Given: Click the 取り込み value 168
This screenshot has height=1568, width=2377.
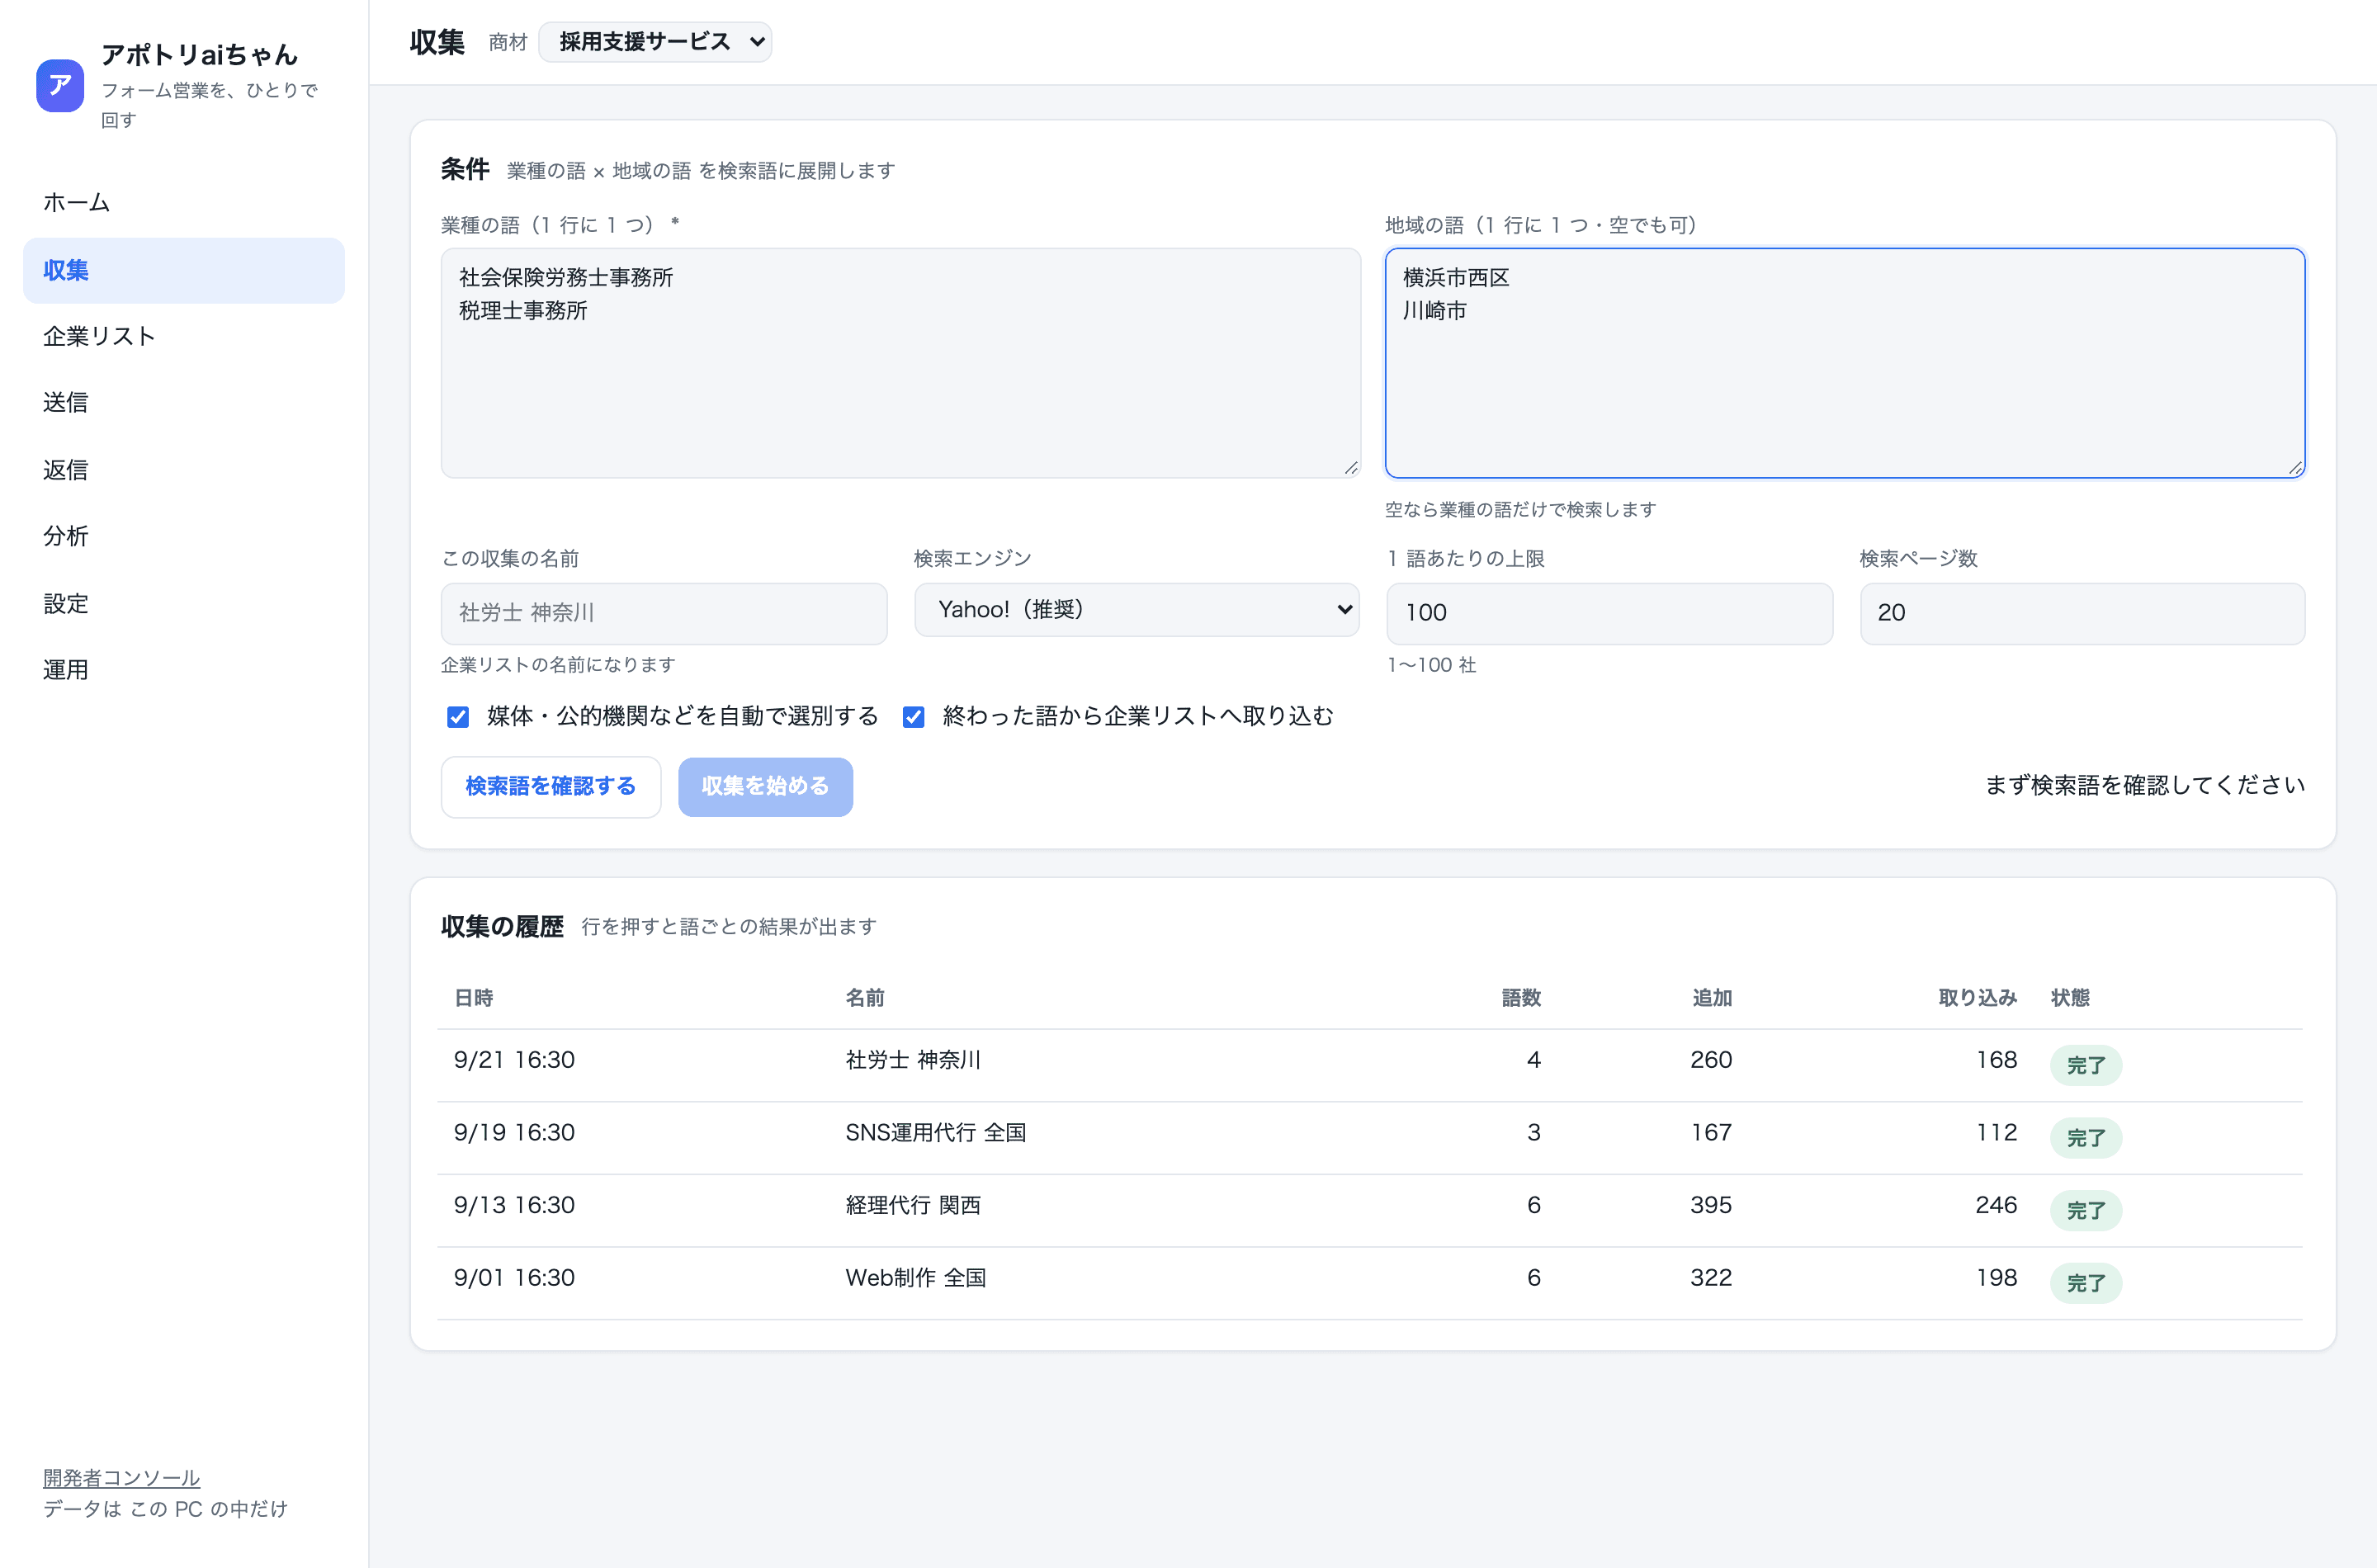Looking at the screenshot, I should (1996, 1060).
